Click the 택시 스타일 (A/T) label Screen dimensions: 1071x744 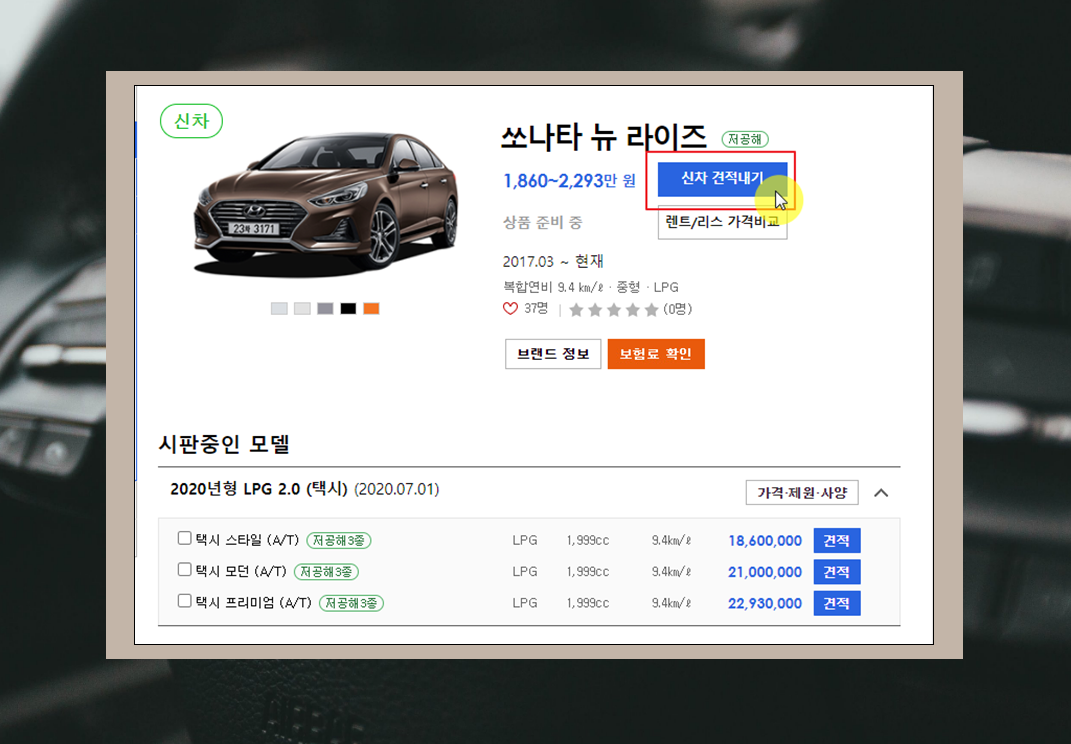[247, 540]
